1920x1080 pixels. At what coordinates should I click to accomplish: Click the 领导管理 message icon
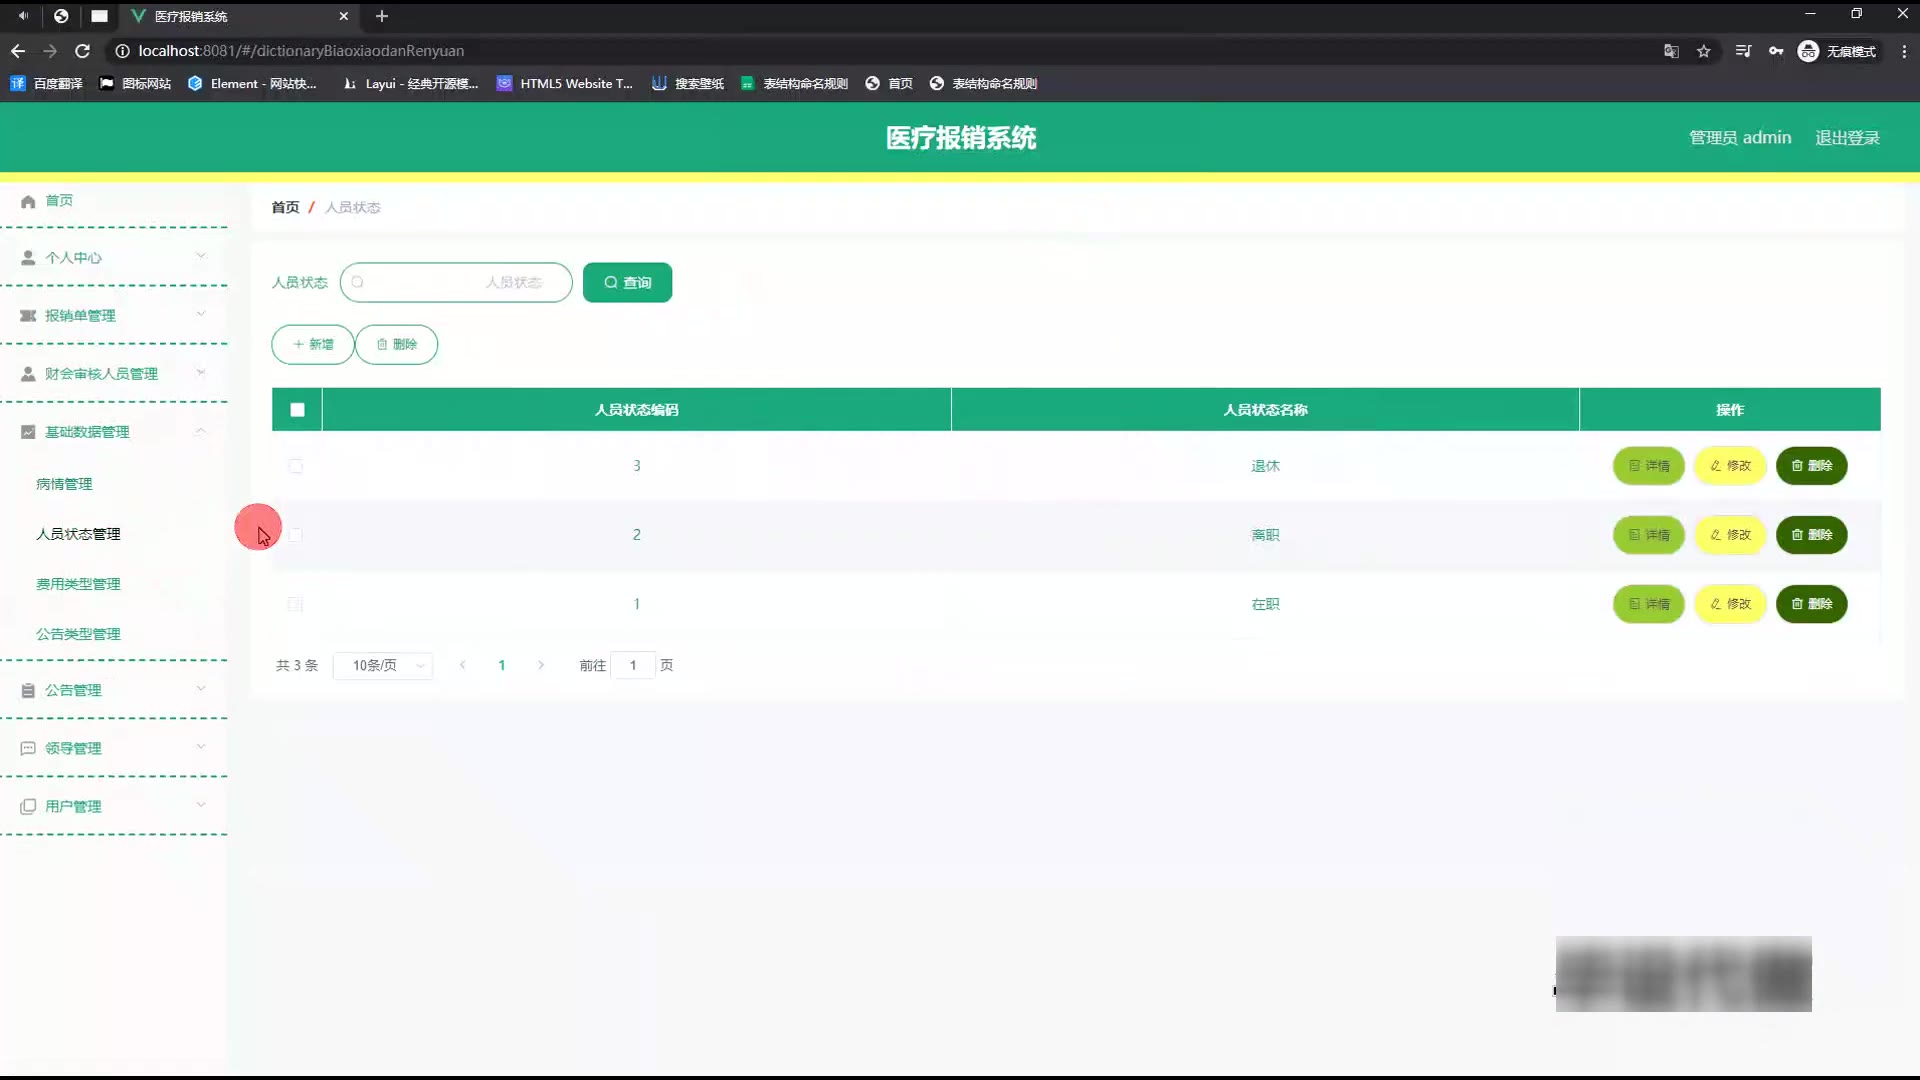click(x=28, y=749)
